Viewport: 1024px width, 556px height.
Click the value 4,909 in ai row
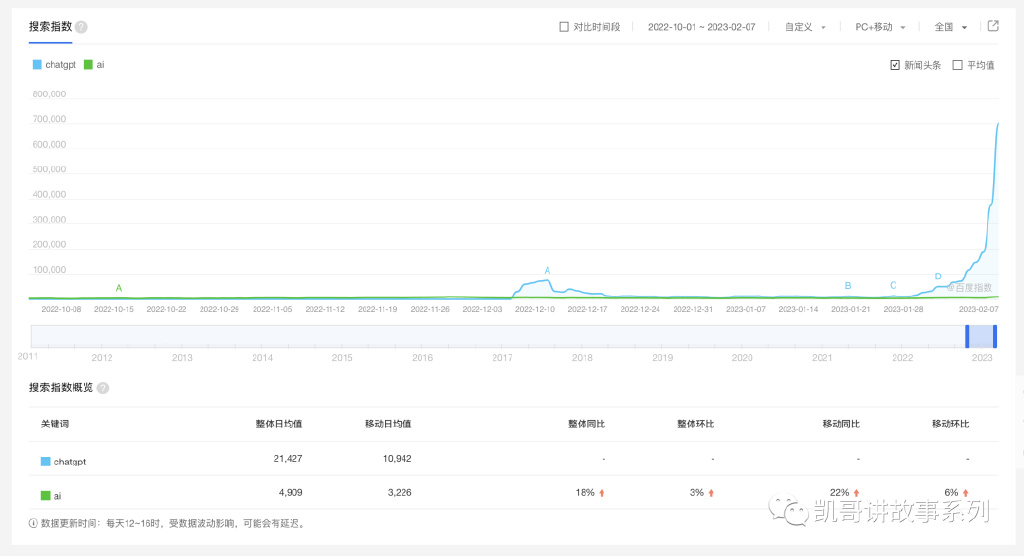click(x=291, y=493)
